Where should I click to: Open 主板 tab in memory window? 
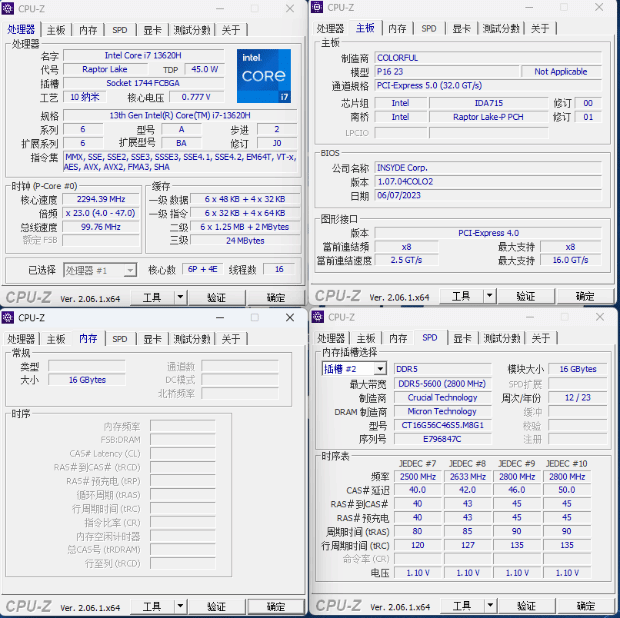coord(56,339)
